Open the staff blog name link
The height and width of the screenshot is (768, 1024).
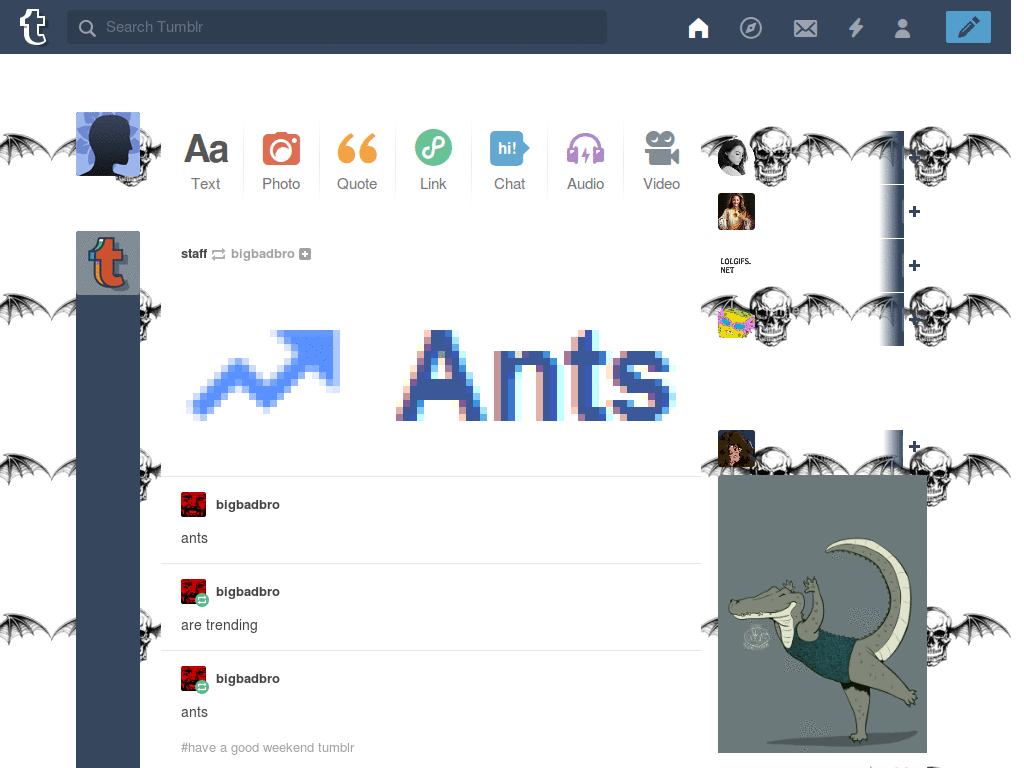tap(194, 253)
